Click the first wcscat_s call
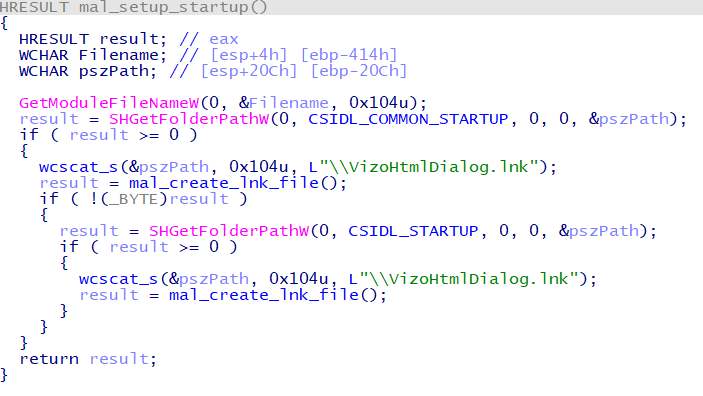 coord(78,167)
